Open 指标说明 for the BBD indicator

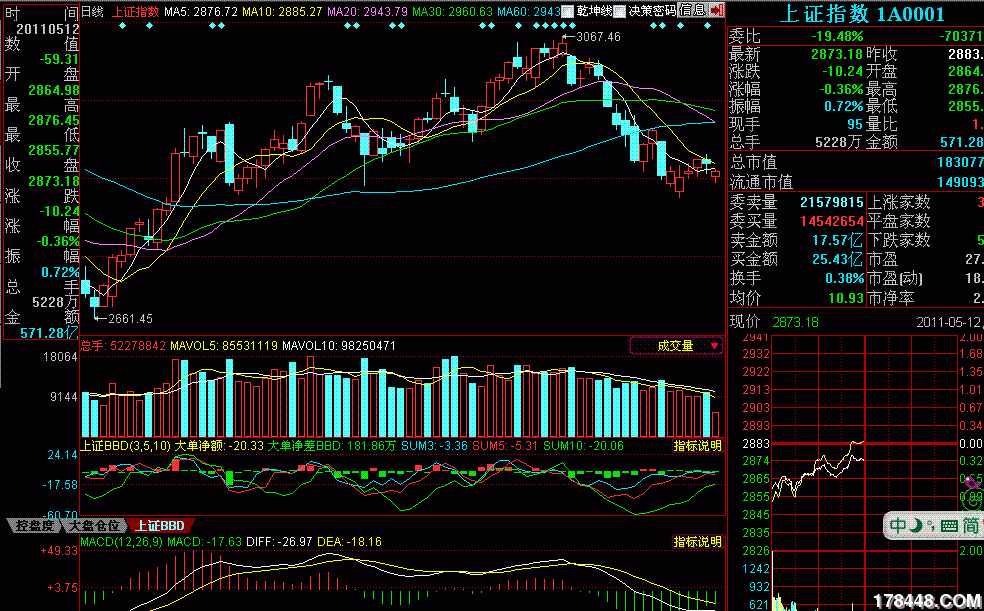pos(696,445)
